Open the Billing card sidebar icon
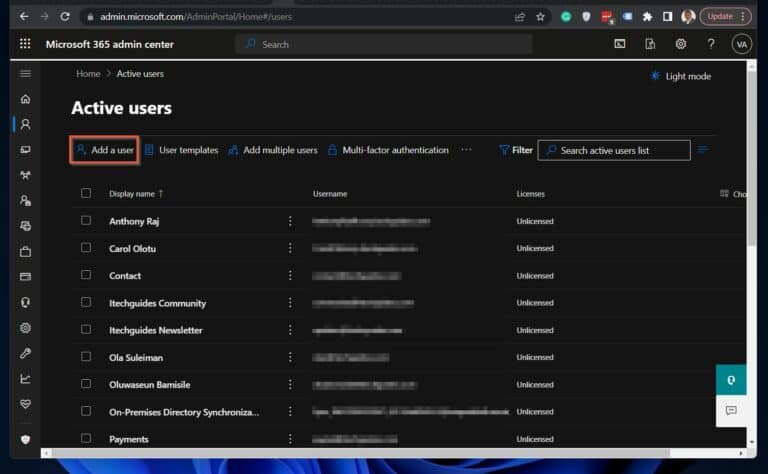 [25, 277]
